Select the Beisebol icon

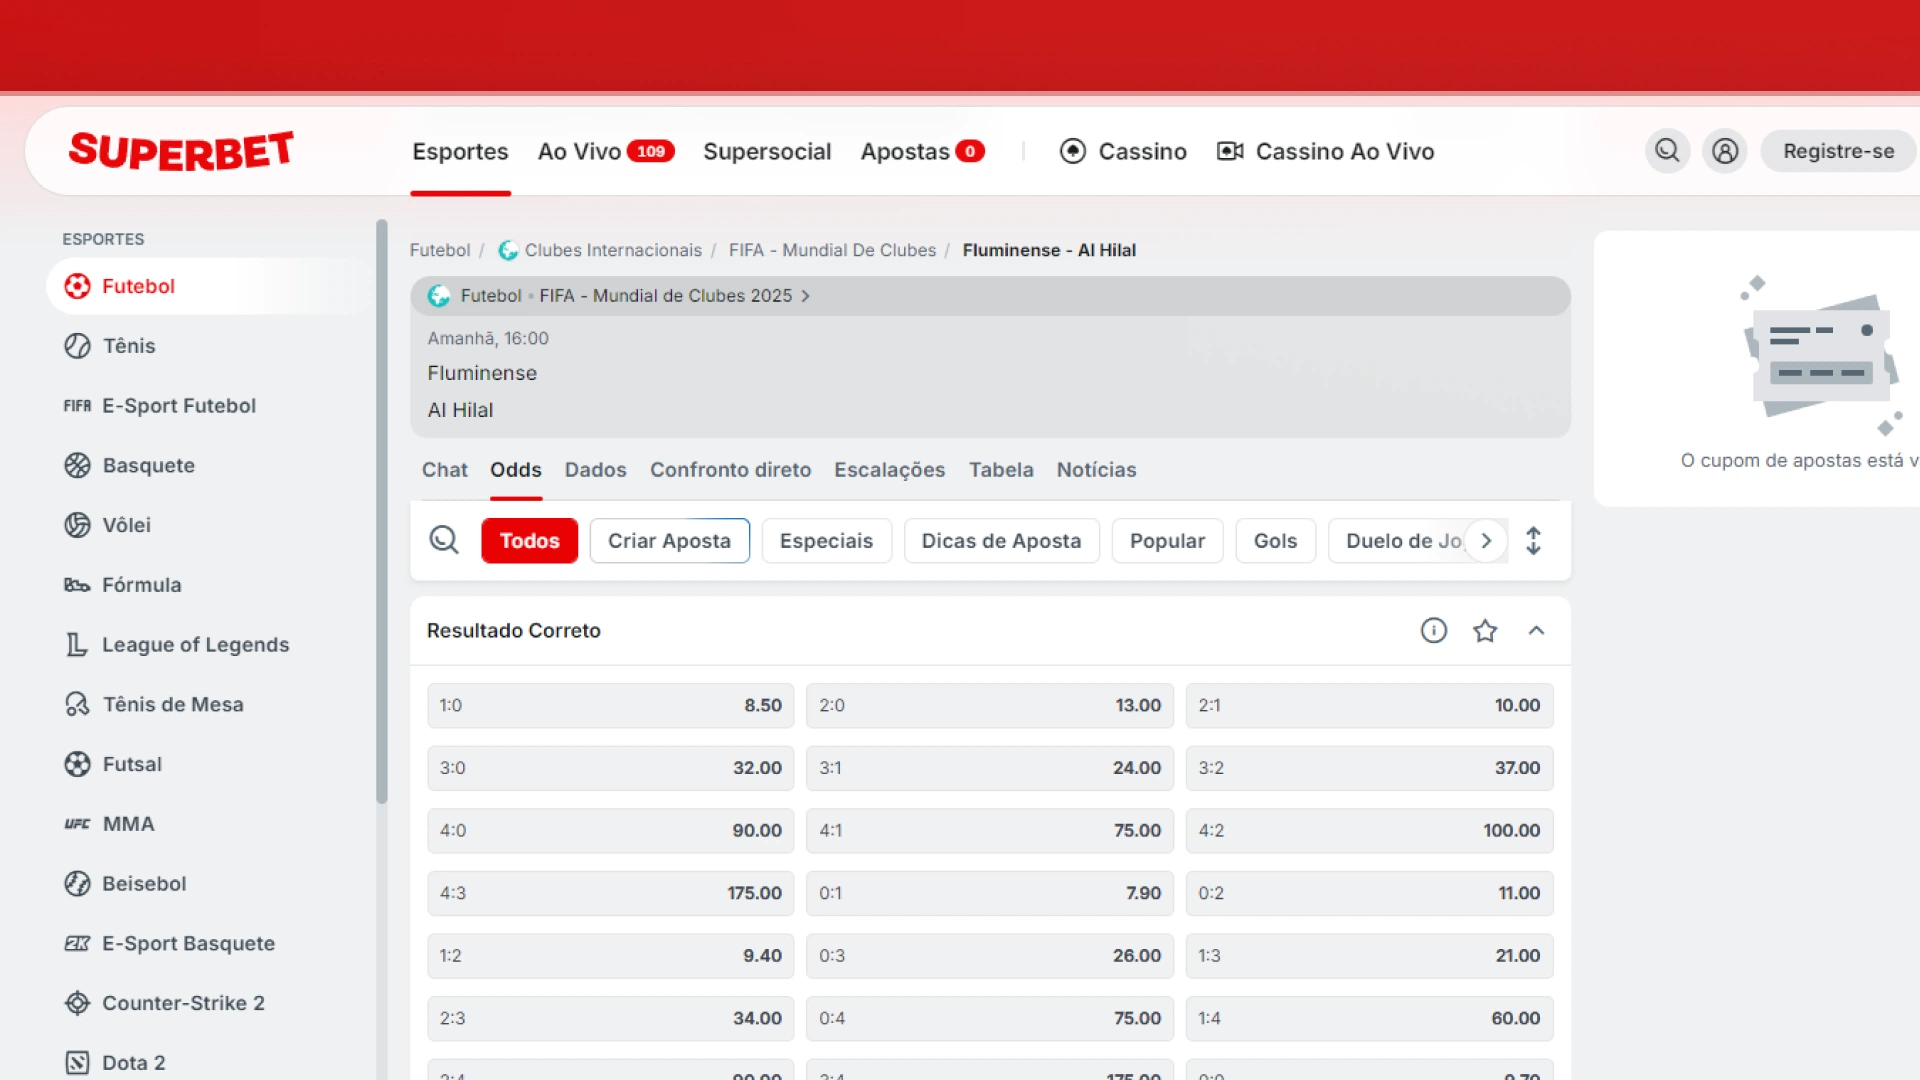[77, 884]
